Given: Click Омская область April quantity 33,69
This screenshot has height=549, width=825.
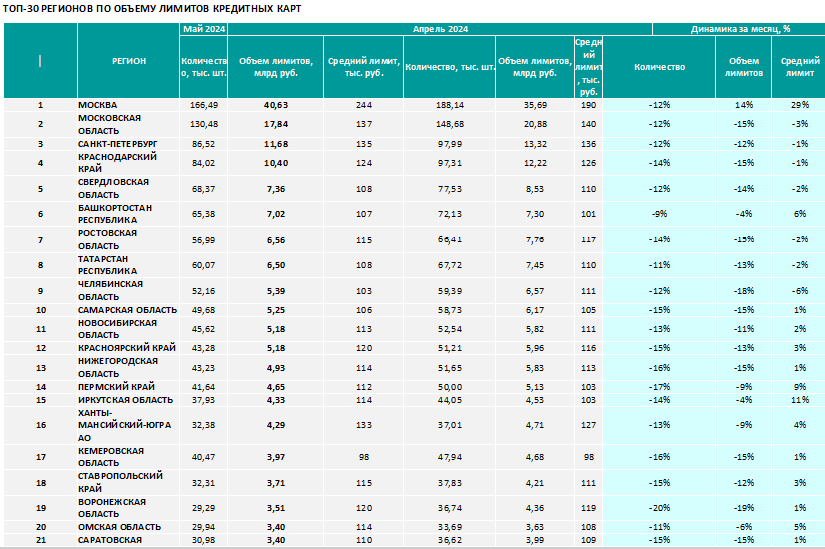Looking at the screenshot, I should click(x=450, y=527).
